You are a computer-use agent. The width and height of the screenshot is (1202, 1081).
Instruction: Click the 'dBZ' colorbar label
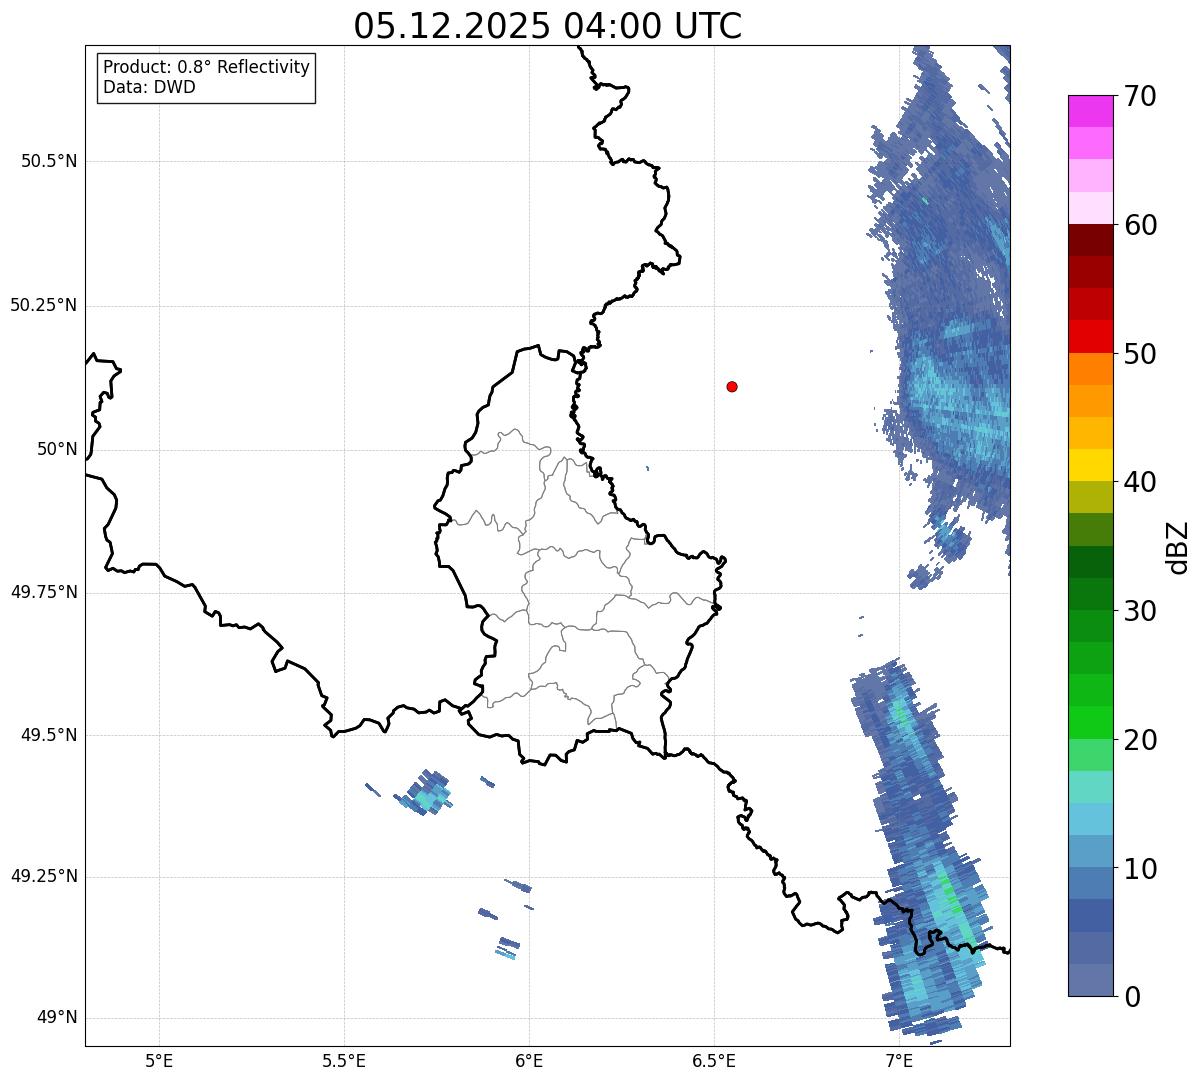tap(1177, 547)
